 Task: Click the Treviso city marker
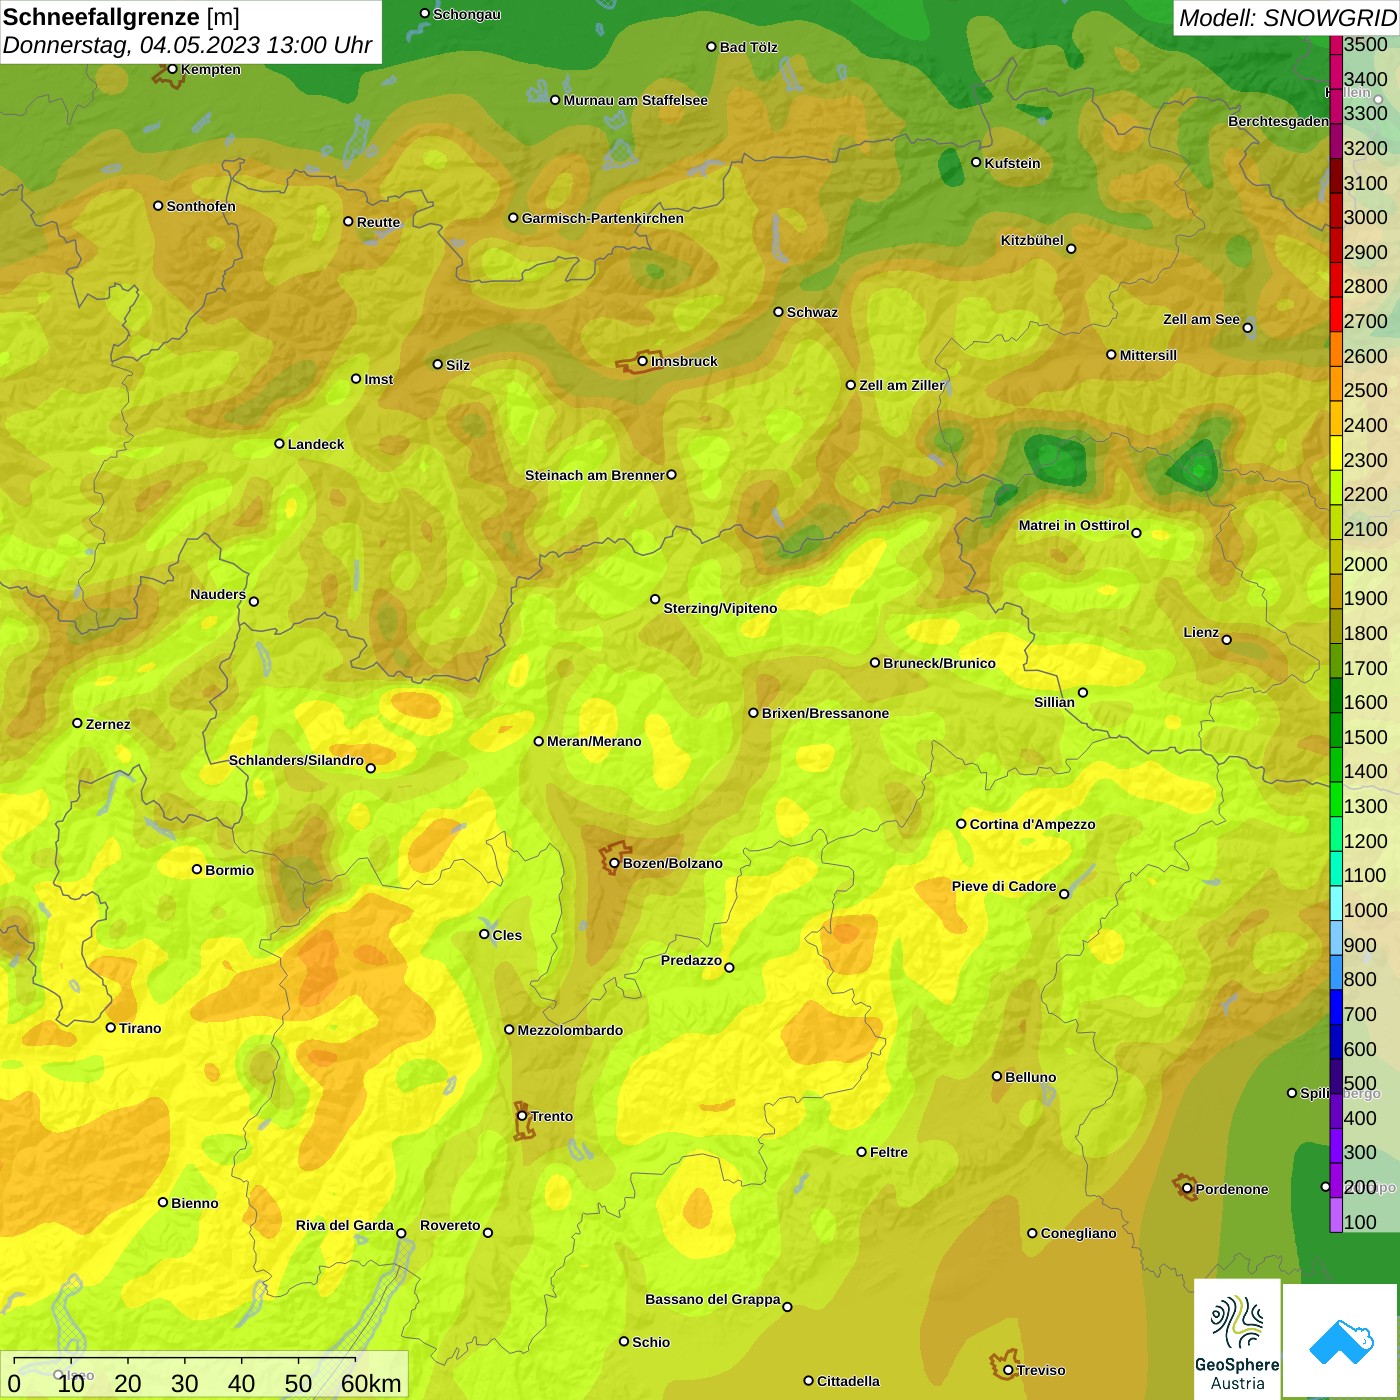click(x=1008, y=1370)
